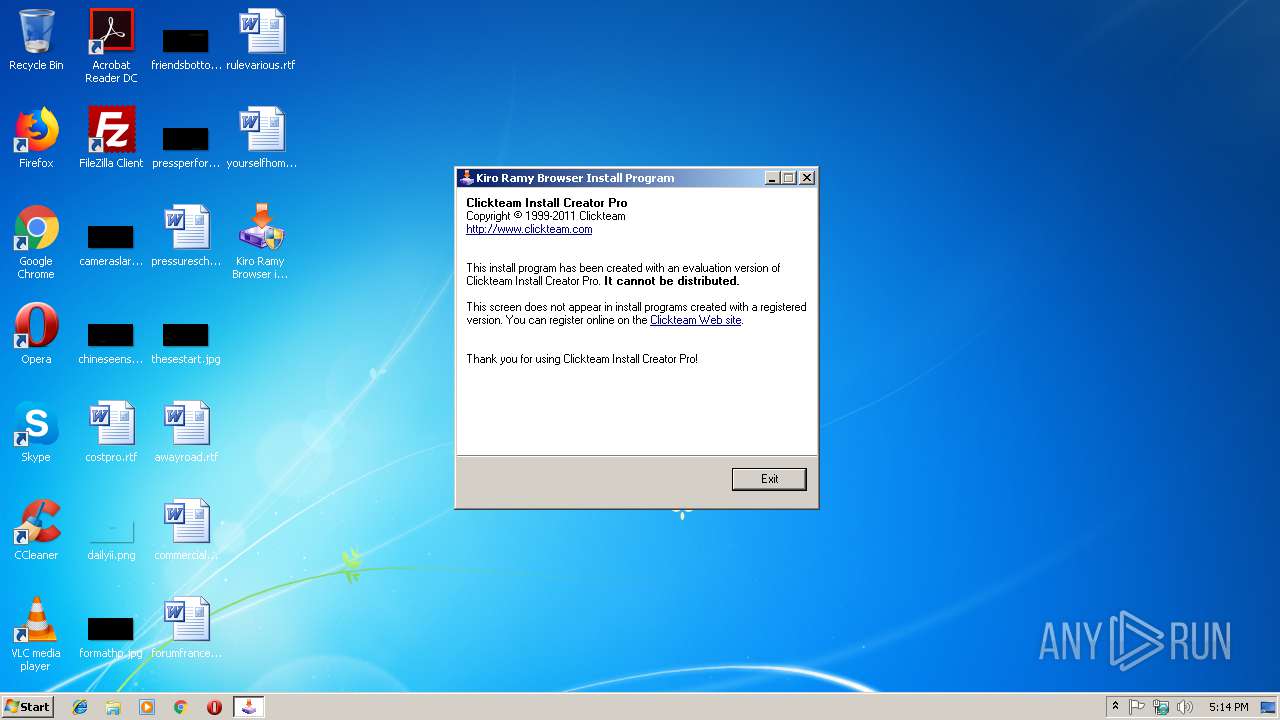Select the cameraslar... desktop file
The width and height of the screenshot is (1280, 720).
pos(111,244)
